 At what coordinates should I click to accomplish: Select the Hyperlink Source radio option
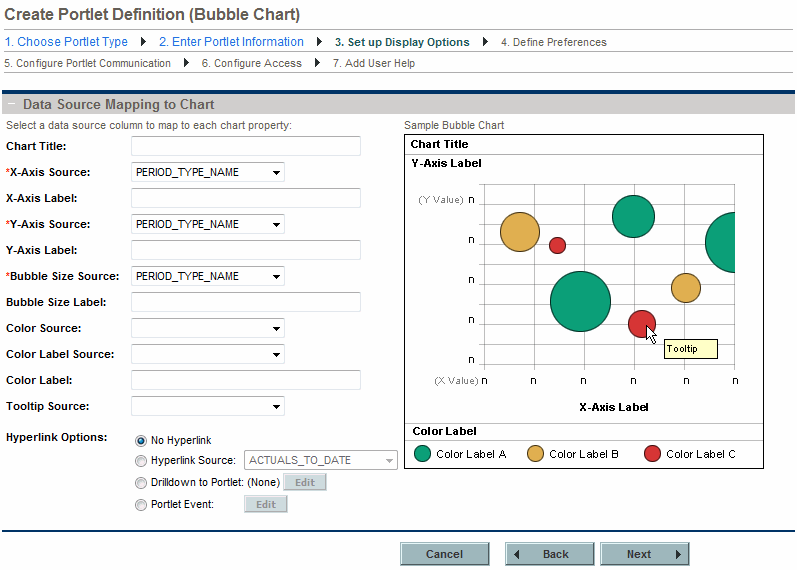click(141, 461)
